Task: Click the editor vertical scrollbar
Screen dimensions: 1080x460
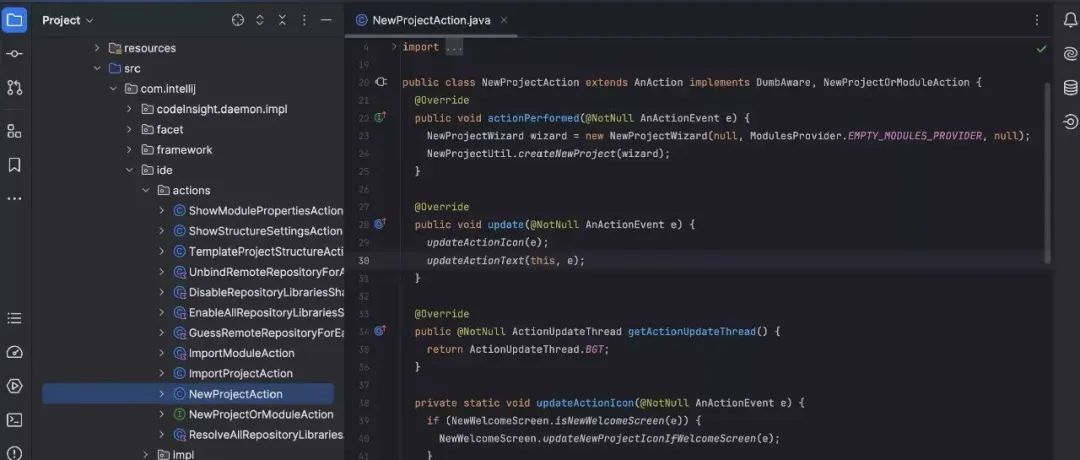Action: pyautogui.click(x=1048, y=172)
